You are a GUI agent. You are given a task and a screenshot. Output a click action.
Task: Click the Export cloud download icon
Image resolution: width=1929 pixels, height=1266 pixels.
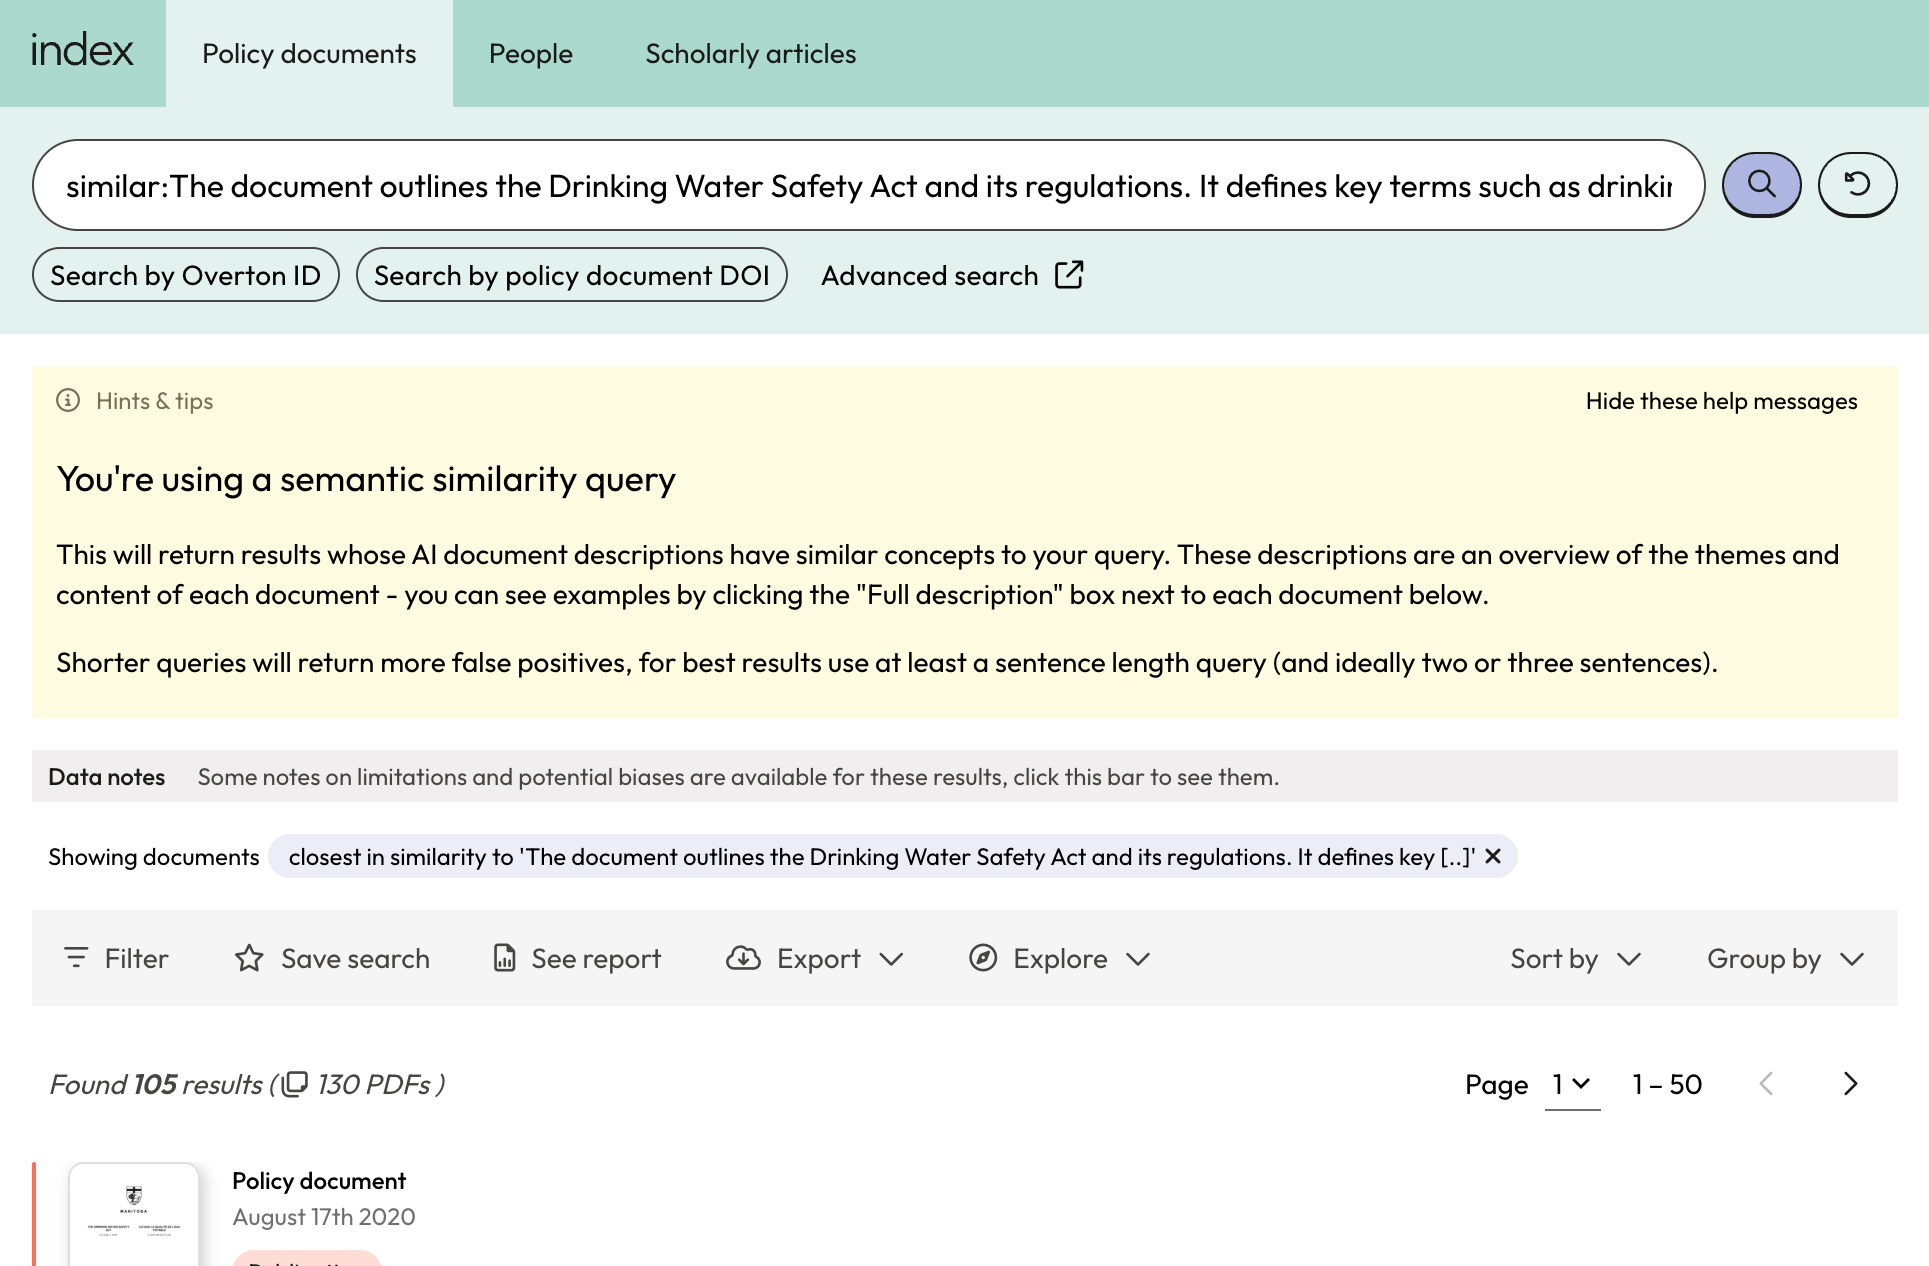point(743,958)
